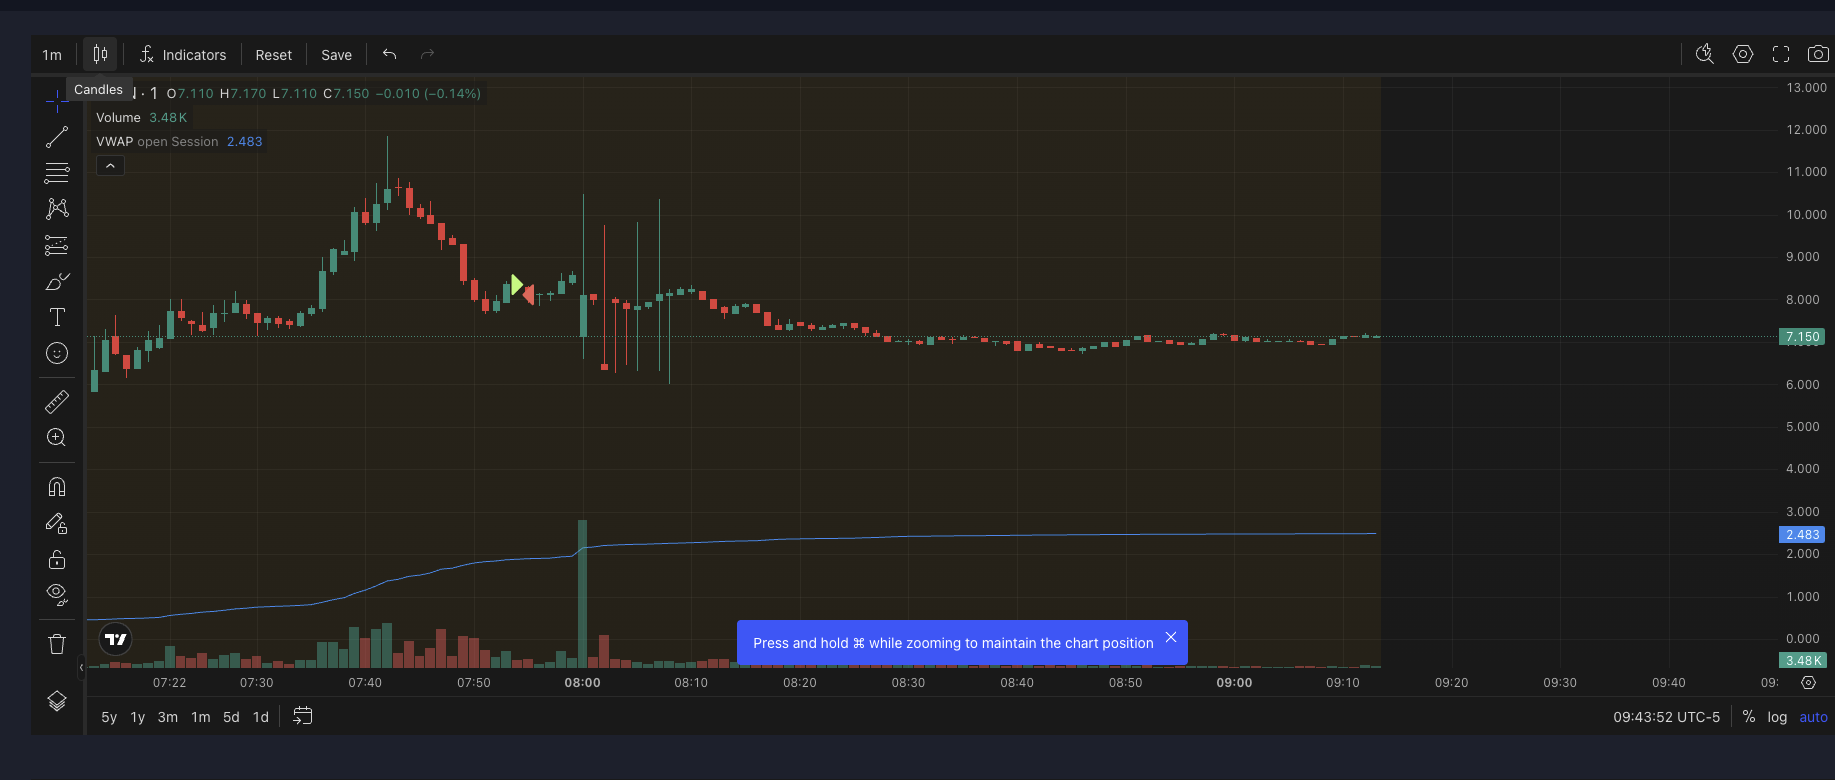Toggle log scale on price axis
The height and width of the screenshot is (780, 1835).
point(1777,717)
